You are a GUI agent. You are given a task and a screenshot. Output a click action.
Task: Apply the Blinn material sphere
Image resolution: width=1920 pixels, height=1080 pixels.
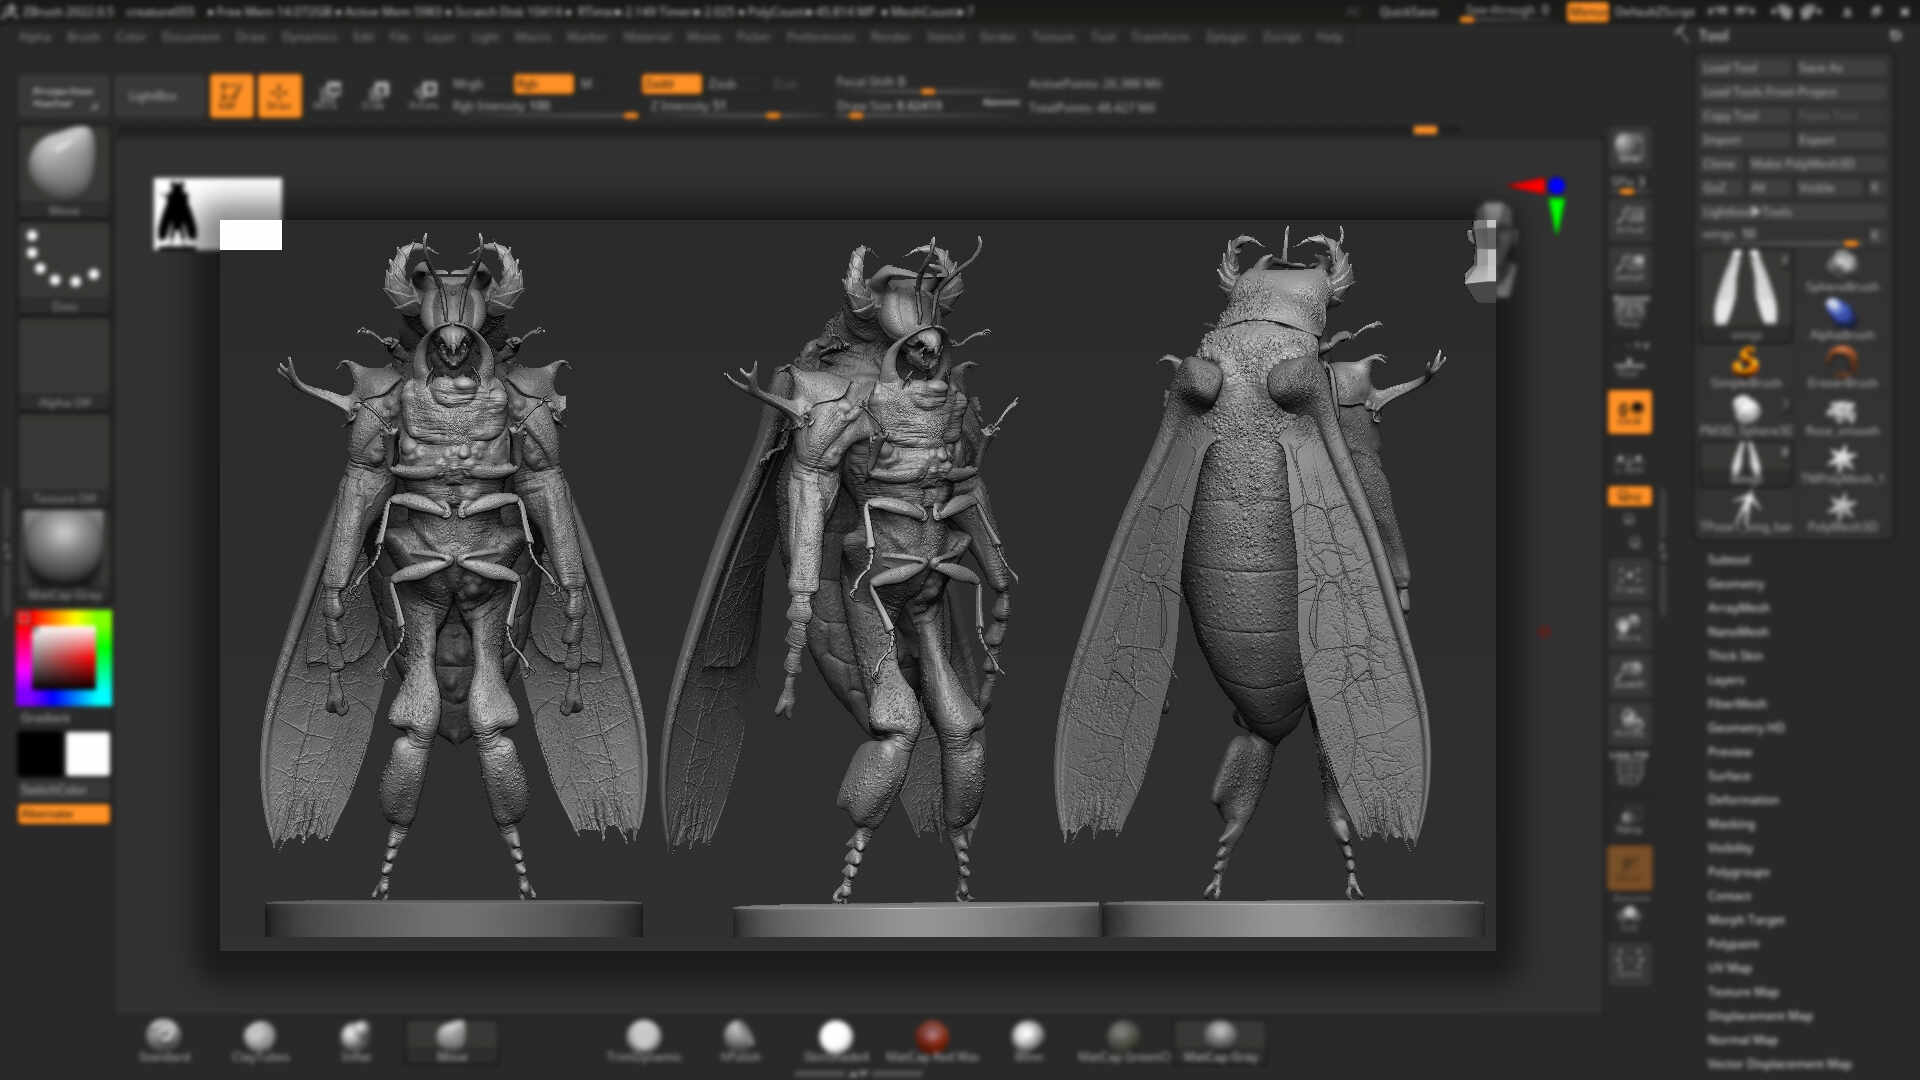pos(1028,1040)
